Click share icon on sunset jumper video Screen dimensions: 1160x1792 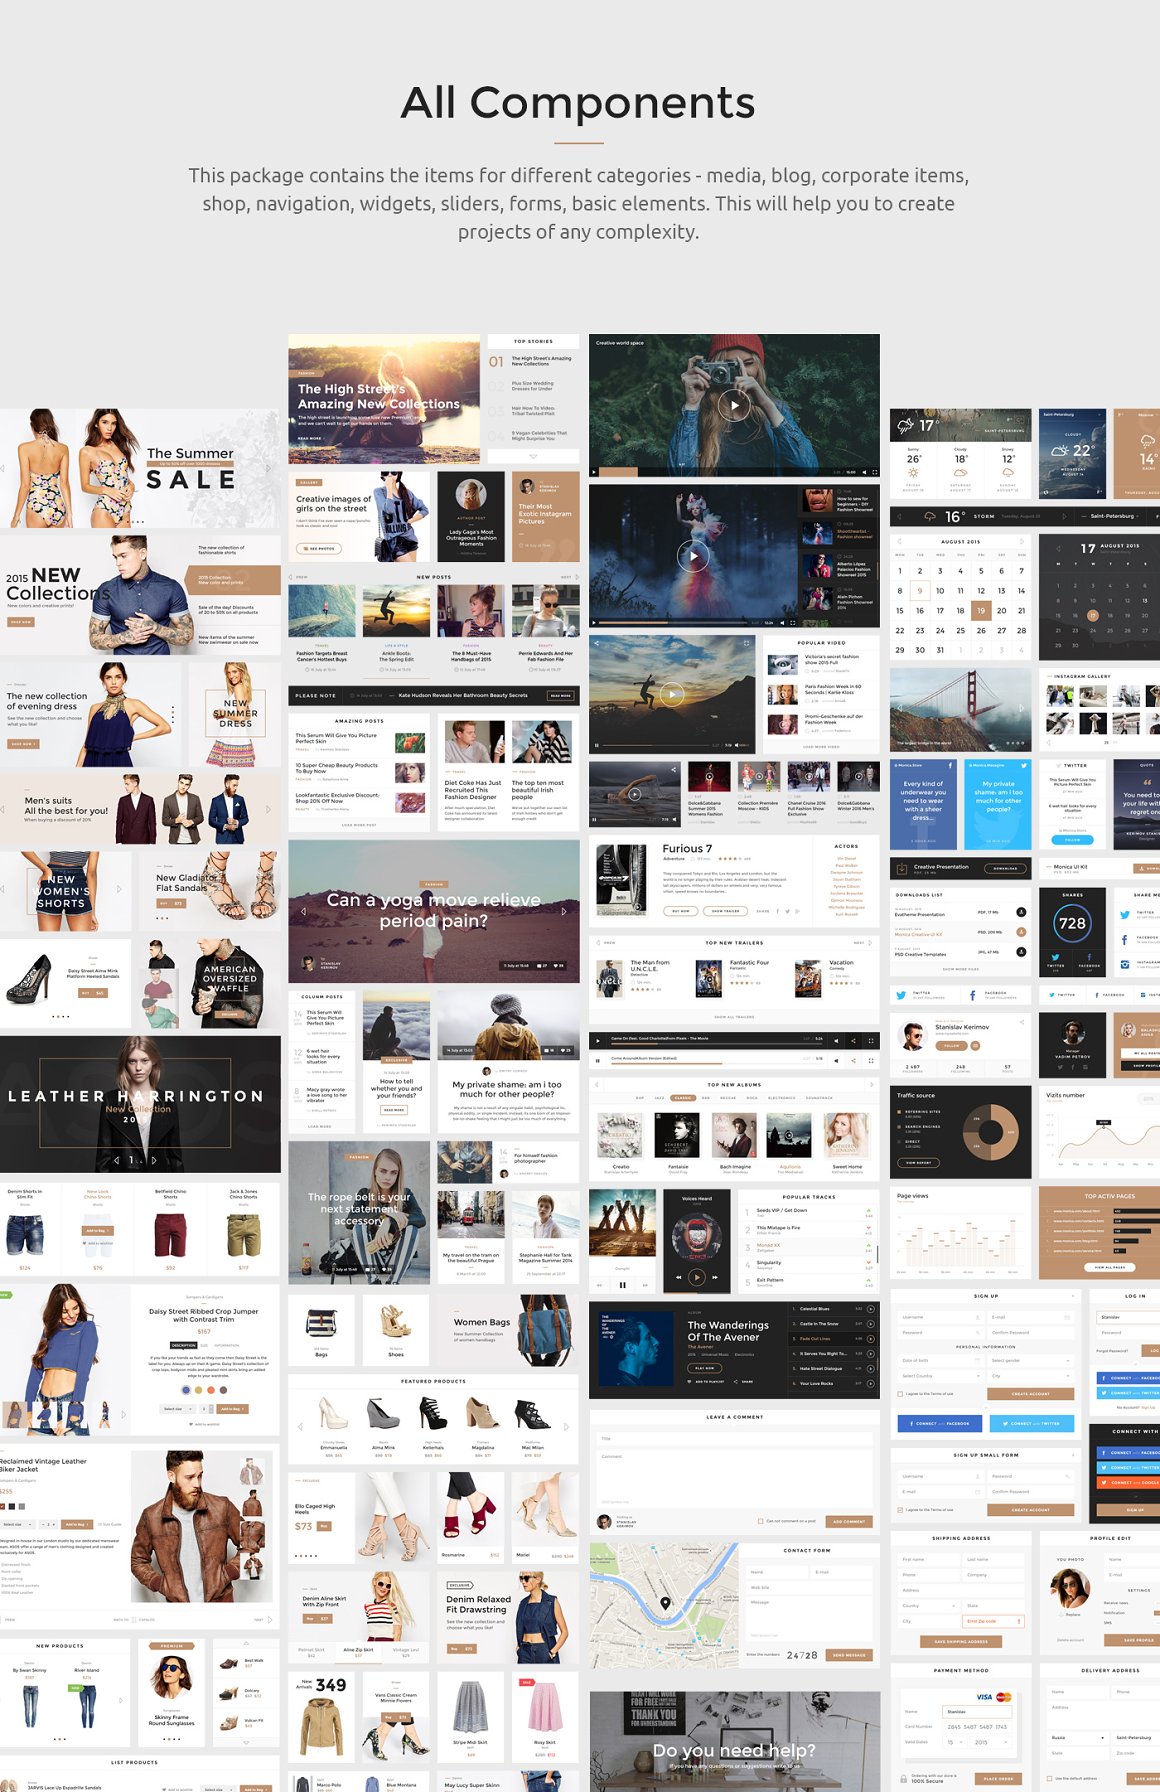[595, 643]
